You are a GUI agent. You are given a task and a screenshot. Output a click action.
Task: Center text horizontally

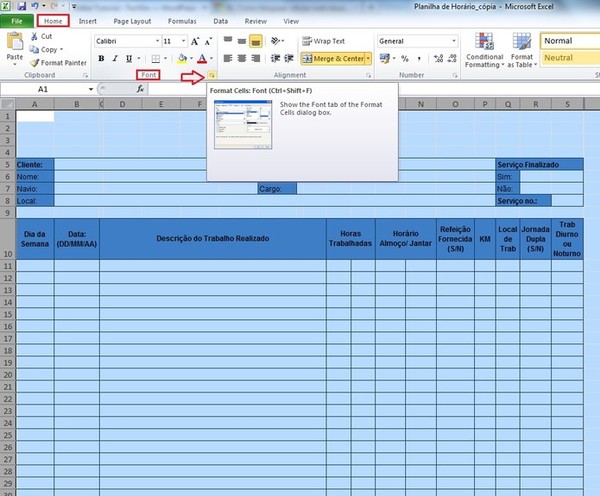click(x=241, y=58)
